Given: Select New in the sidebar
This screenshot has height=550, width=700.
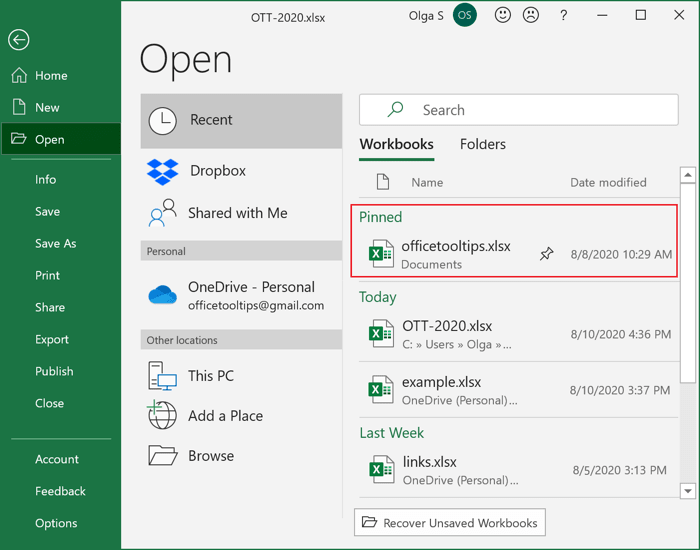Looking at the screenshot, I should pos(60,108).
